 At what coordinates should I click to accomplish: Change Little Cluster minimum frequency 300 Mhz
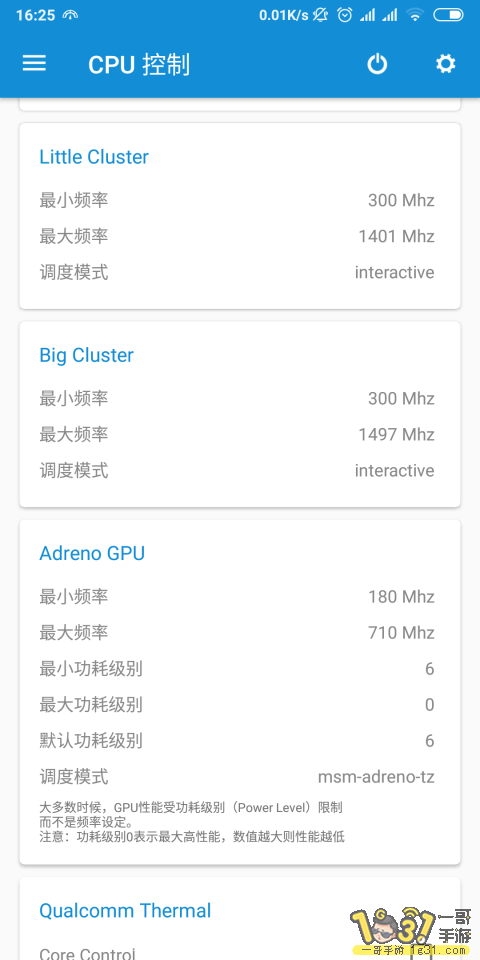240,200
